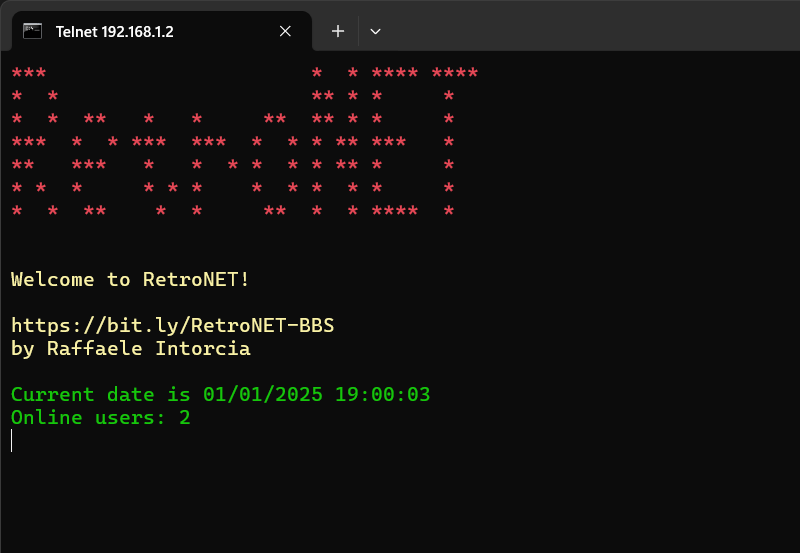Click the "Online users: 2" line
800x553 pixels.
click(101, 418)
